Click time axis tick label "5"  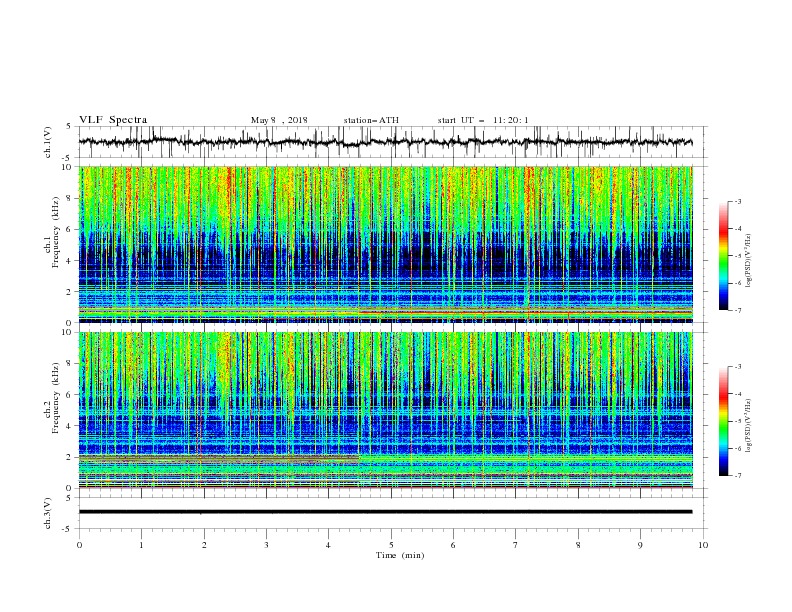tap(391, 545)
